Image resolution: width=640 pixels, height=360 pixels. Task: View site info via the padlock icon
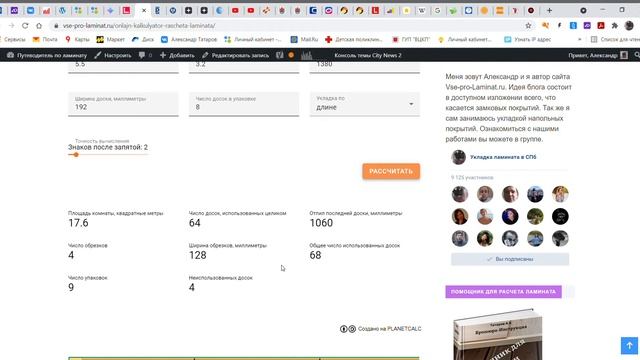click(56, 26)
